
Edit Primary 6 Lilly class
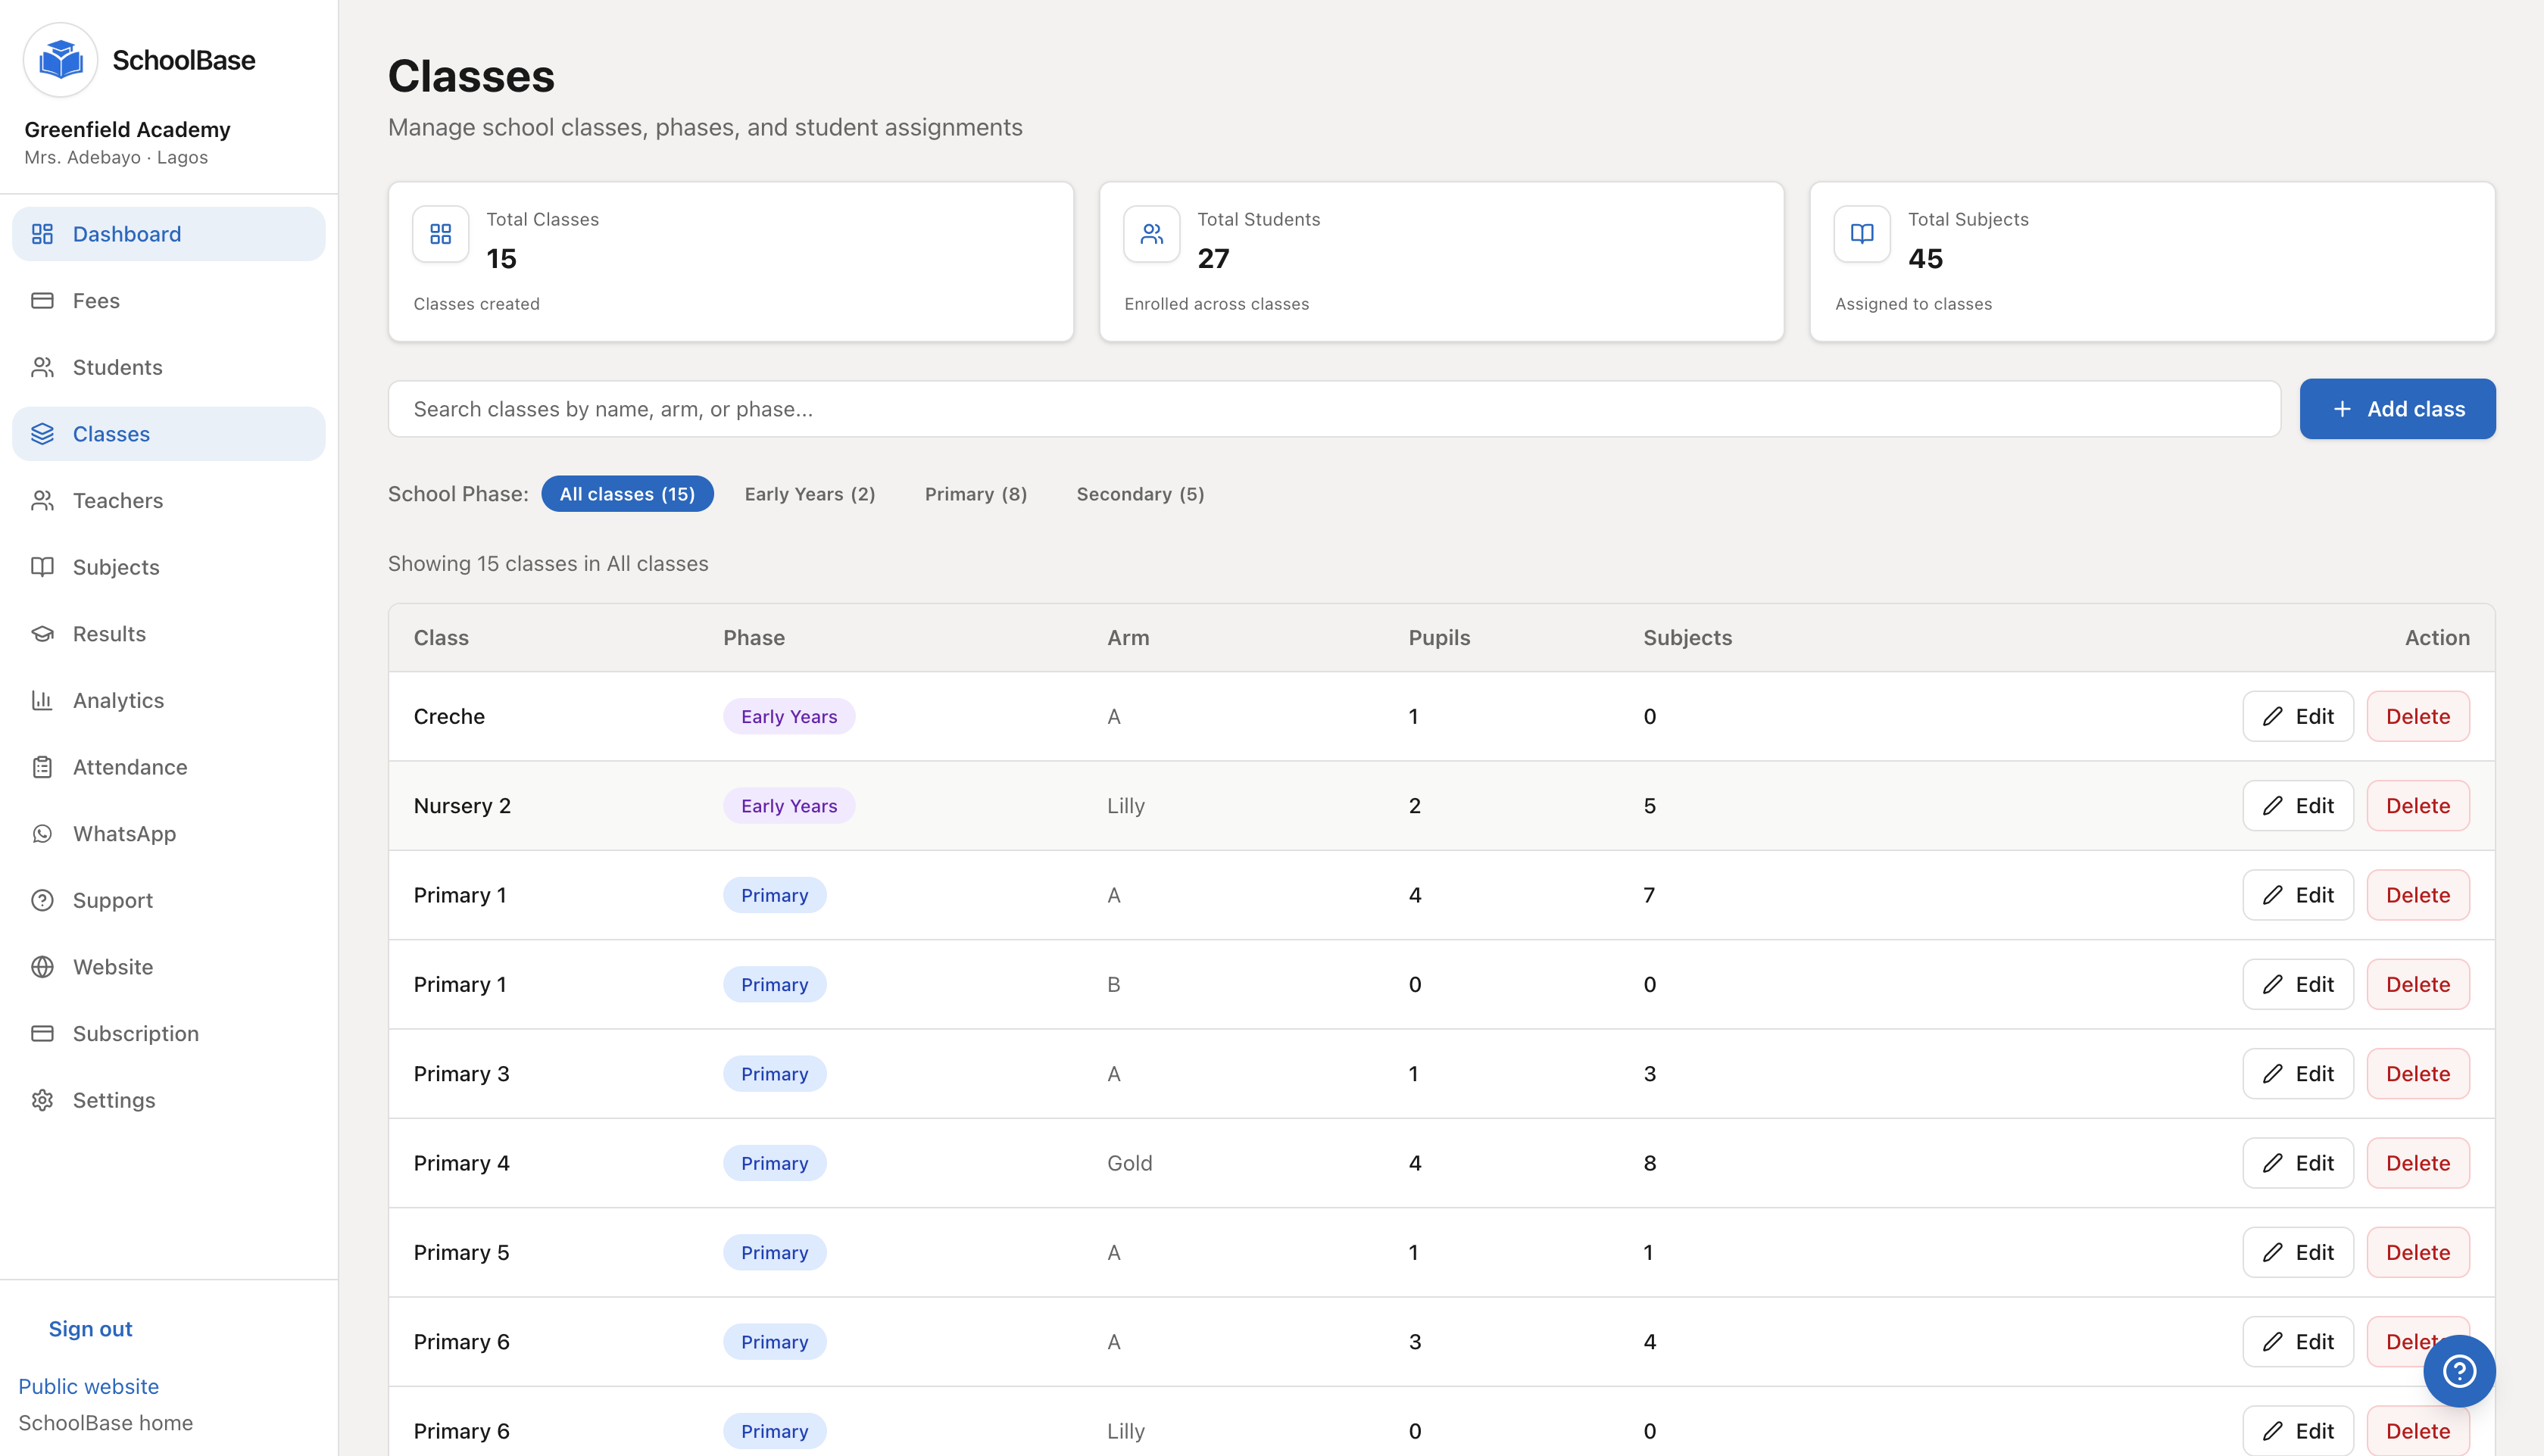pyautogui.click(x=2298, y=1431)
